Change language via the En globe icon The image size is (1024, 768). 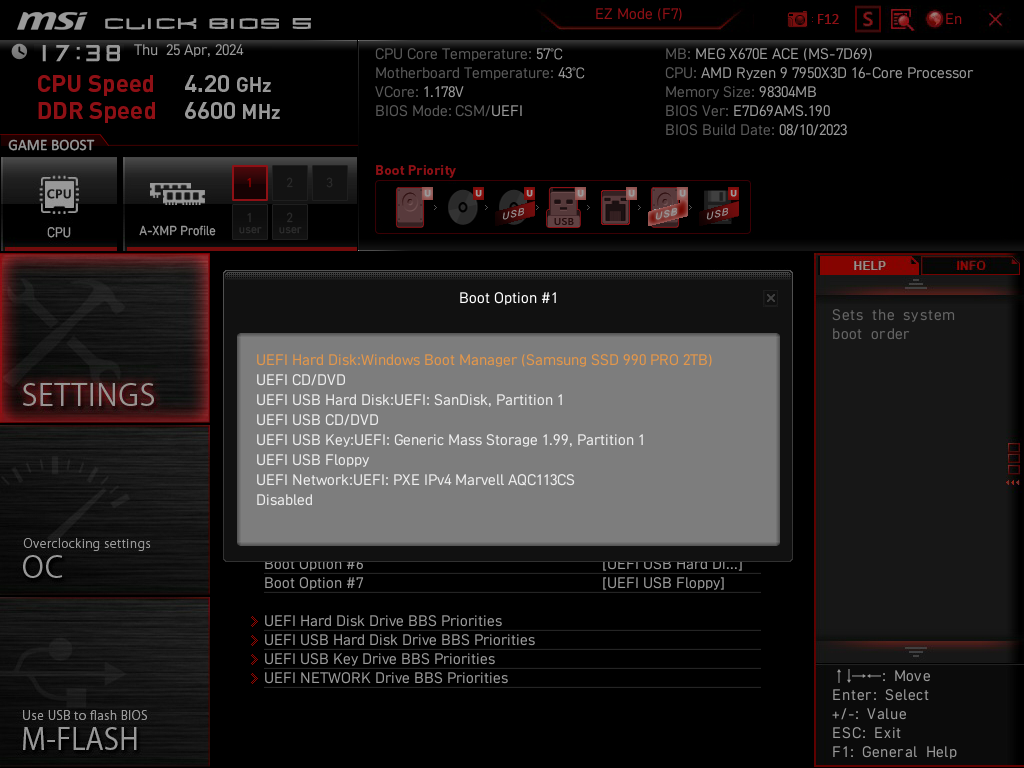944,19
